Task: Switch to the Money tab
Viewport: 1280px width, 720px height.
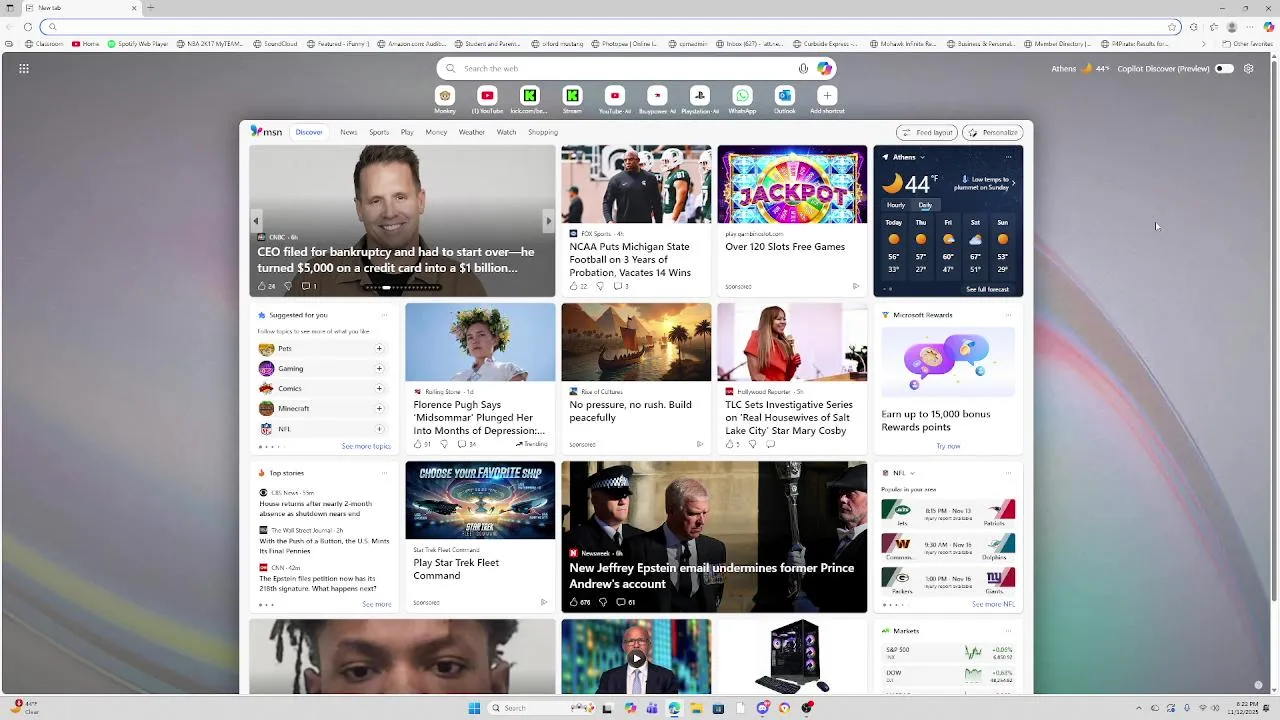Action: (x=436, y=132)
